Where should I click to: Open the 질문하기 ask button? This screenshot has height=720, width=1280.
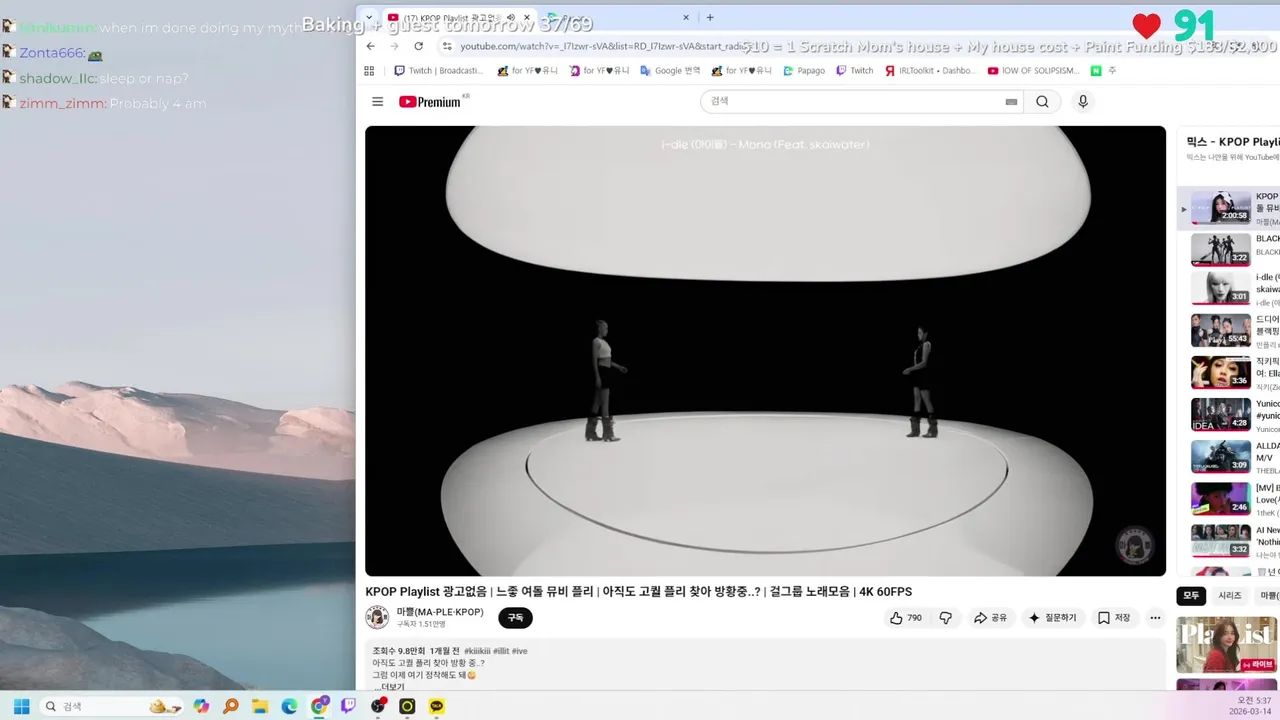coord(1053,618)
